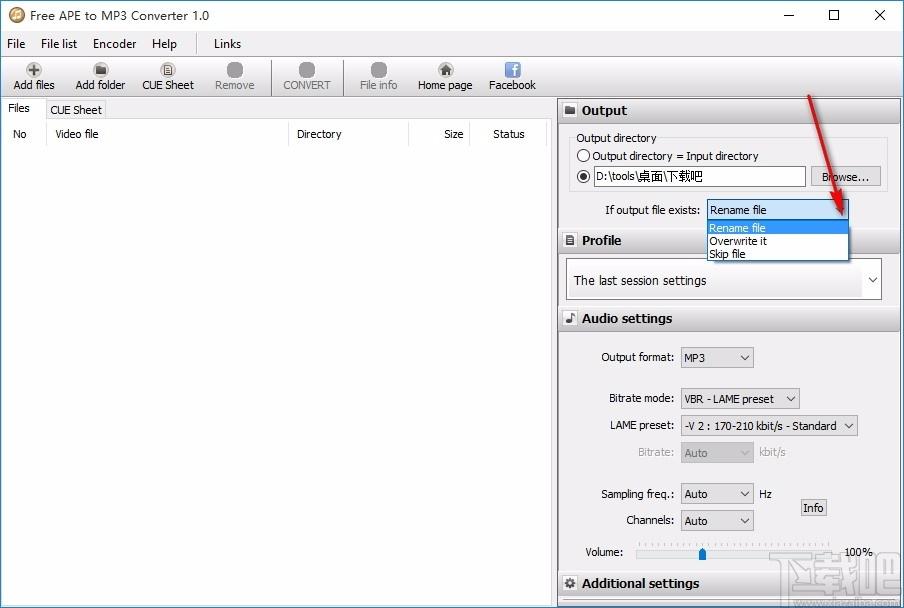Click the Video file column header

pyautogui.click(x=167, y=134)
